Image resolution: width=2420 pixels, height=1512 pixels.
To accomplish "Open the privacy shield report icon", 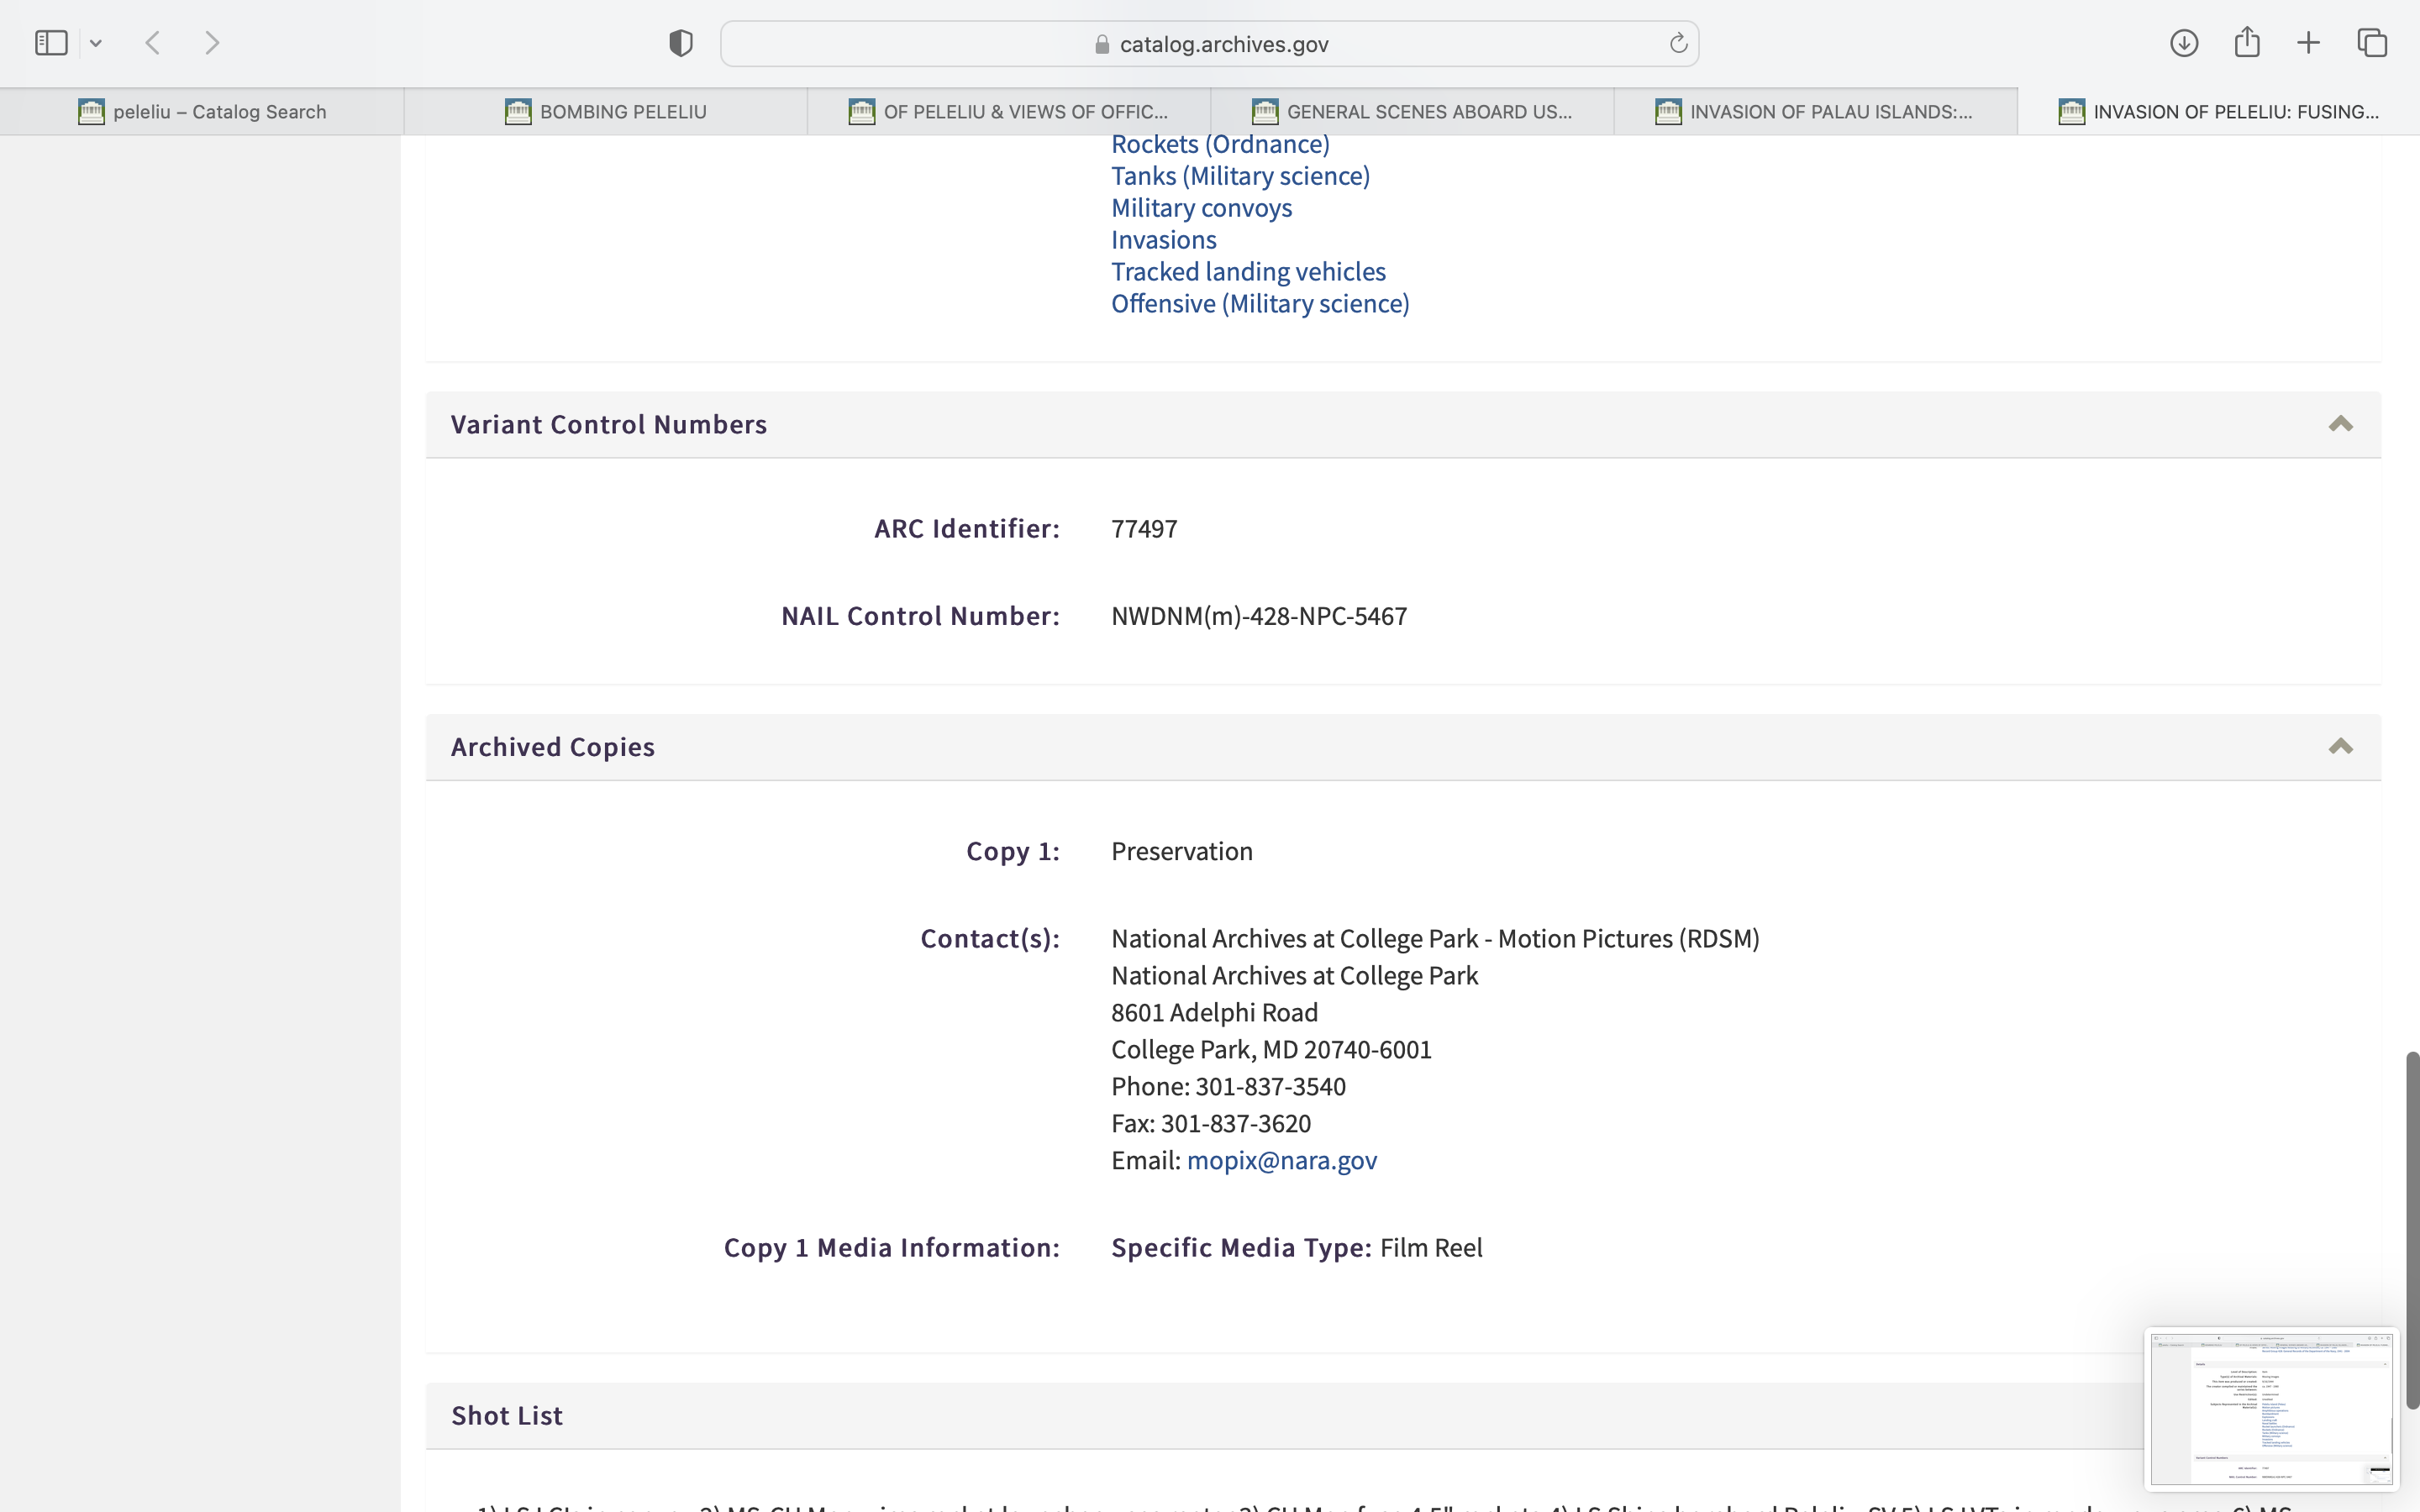I will click(681, 43).
